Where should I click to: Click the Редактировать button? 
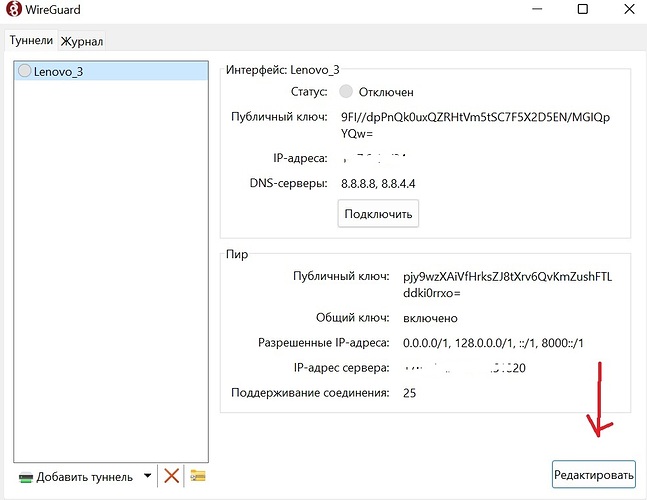tap(593, 475)
